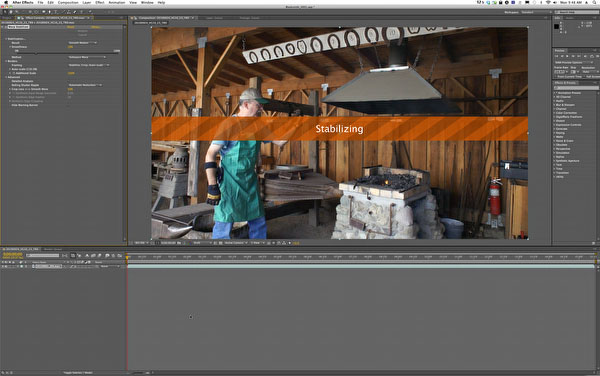
Task: Select the Pan Behind tool
Action: point(36,12)
